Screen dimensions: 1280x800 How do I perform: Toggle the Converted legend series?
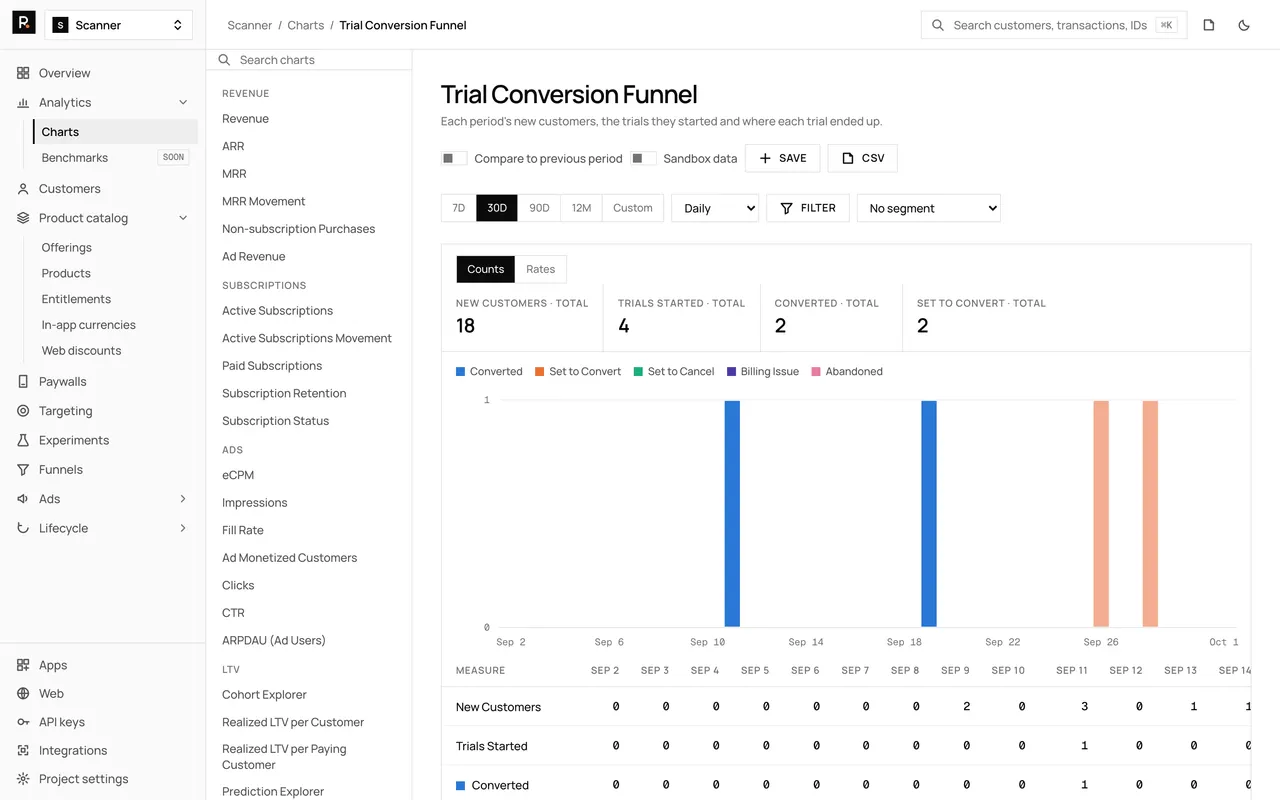489,371
